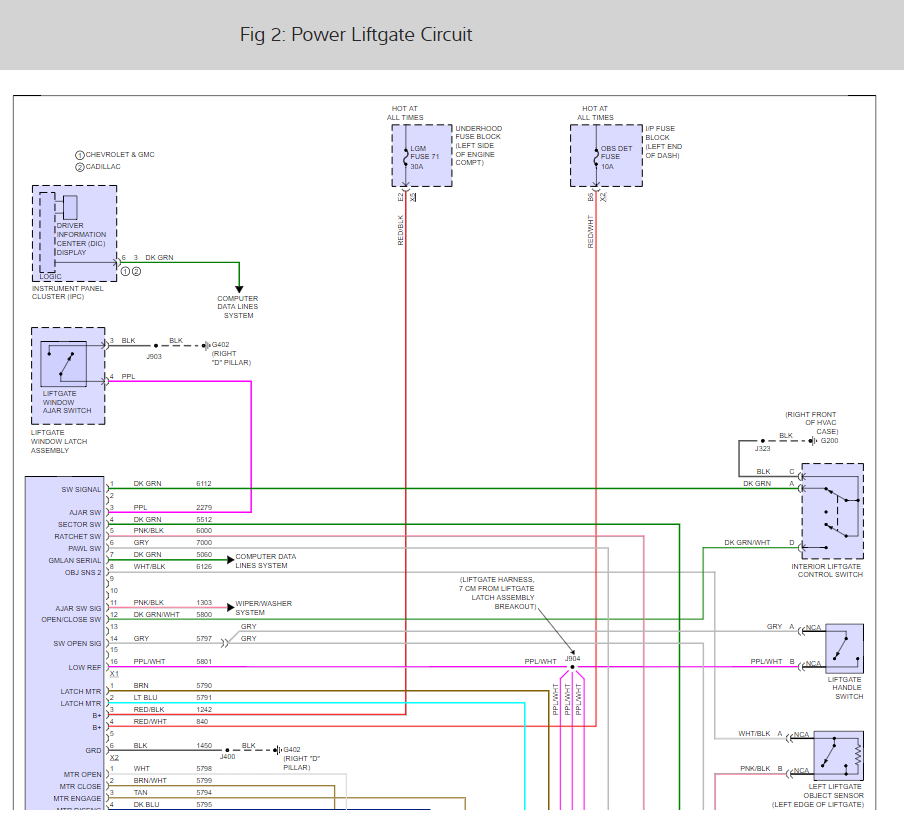
Task: Select the Liftgate Handle Switch symbol
Action: pos(845,648)
